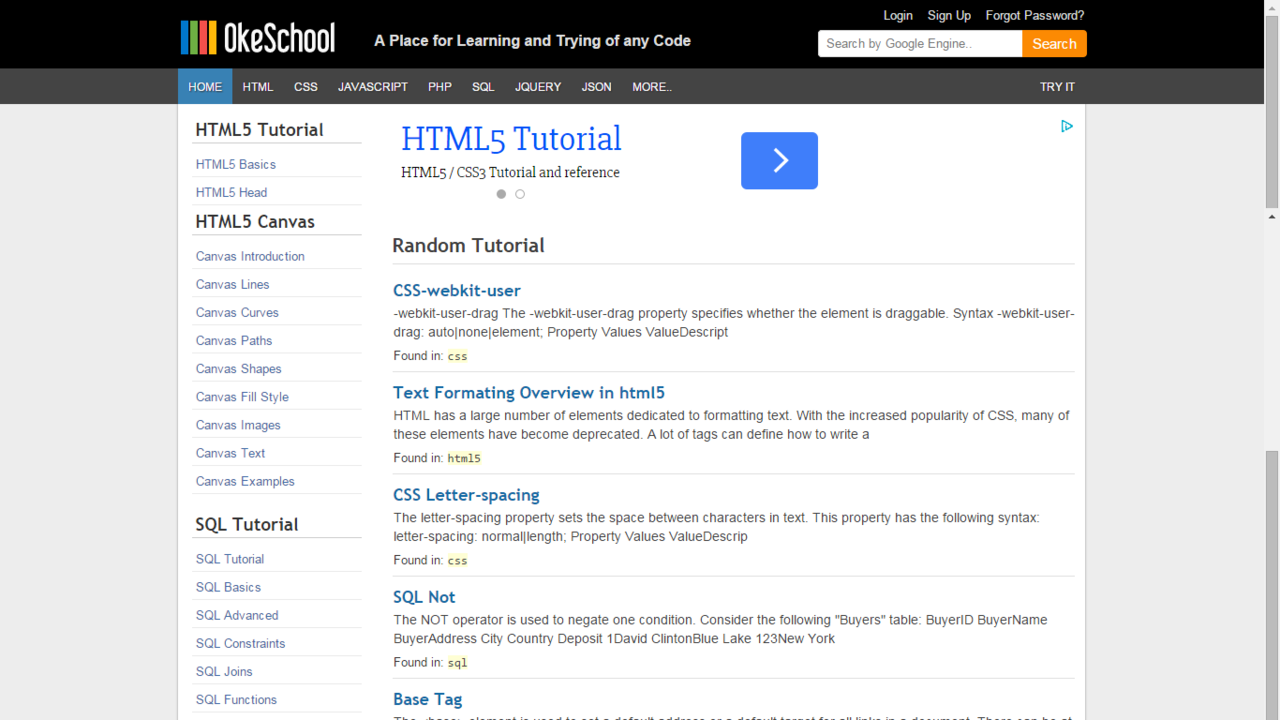This screenshot has height=720, width=1280.
Task: Open the CSS Letter-spacing tutorial title
Action: 466,495
